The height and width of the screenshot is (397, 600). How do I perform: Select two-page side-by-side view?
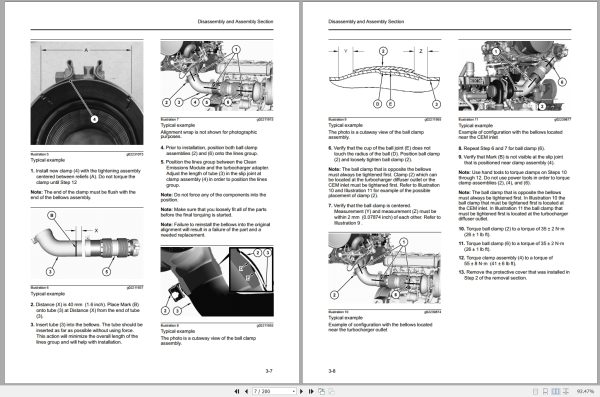pyautogui.click(x=556, y=391)
